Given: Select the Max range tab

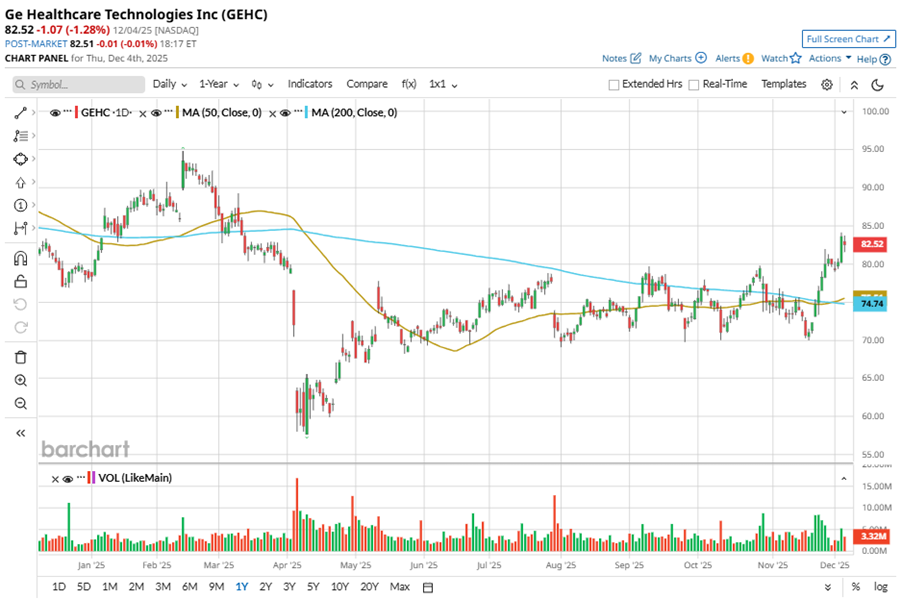Looking at the screenshot, I should [400, 587].
